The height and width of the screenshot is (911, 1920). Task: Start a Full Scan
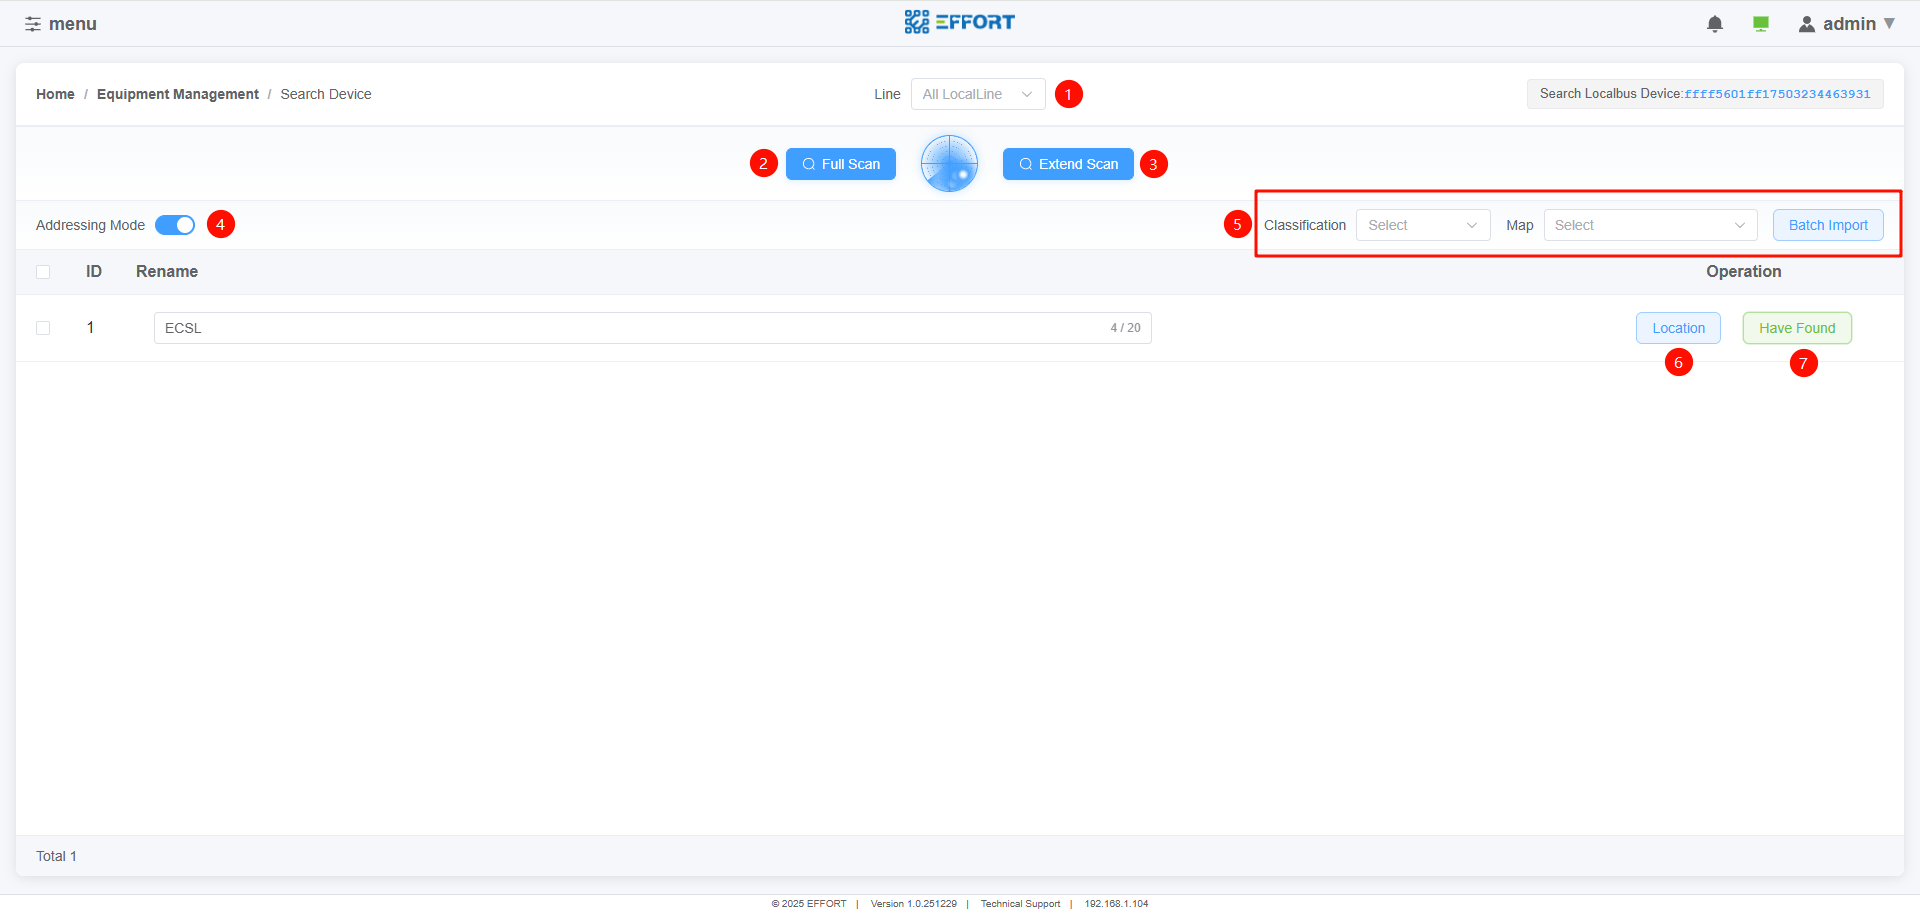coord(840,164)
